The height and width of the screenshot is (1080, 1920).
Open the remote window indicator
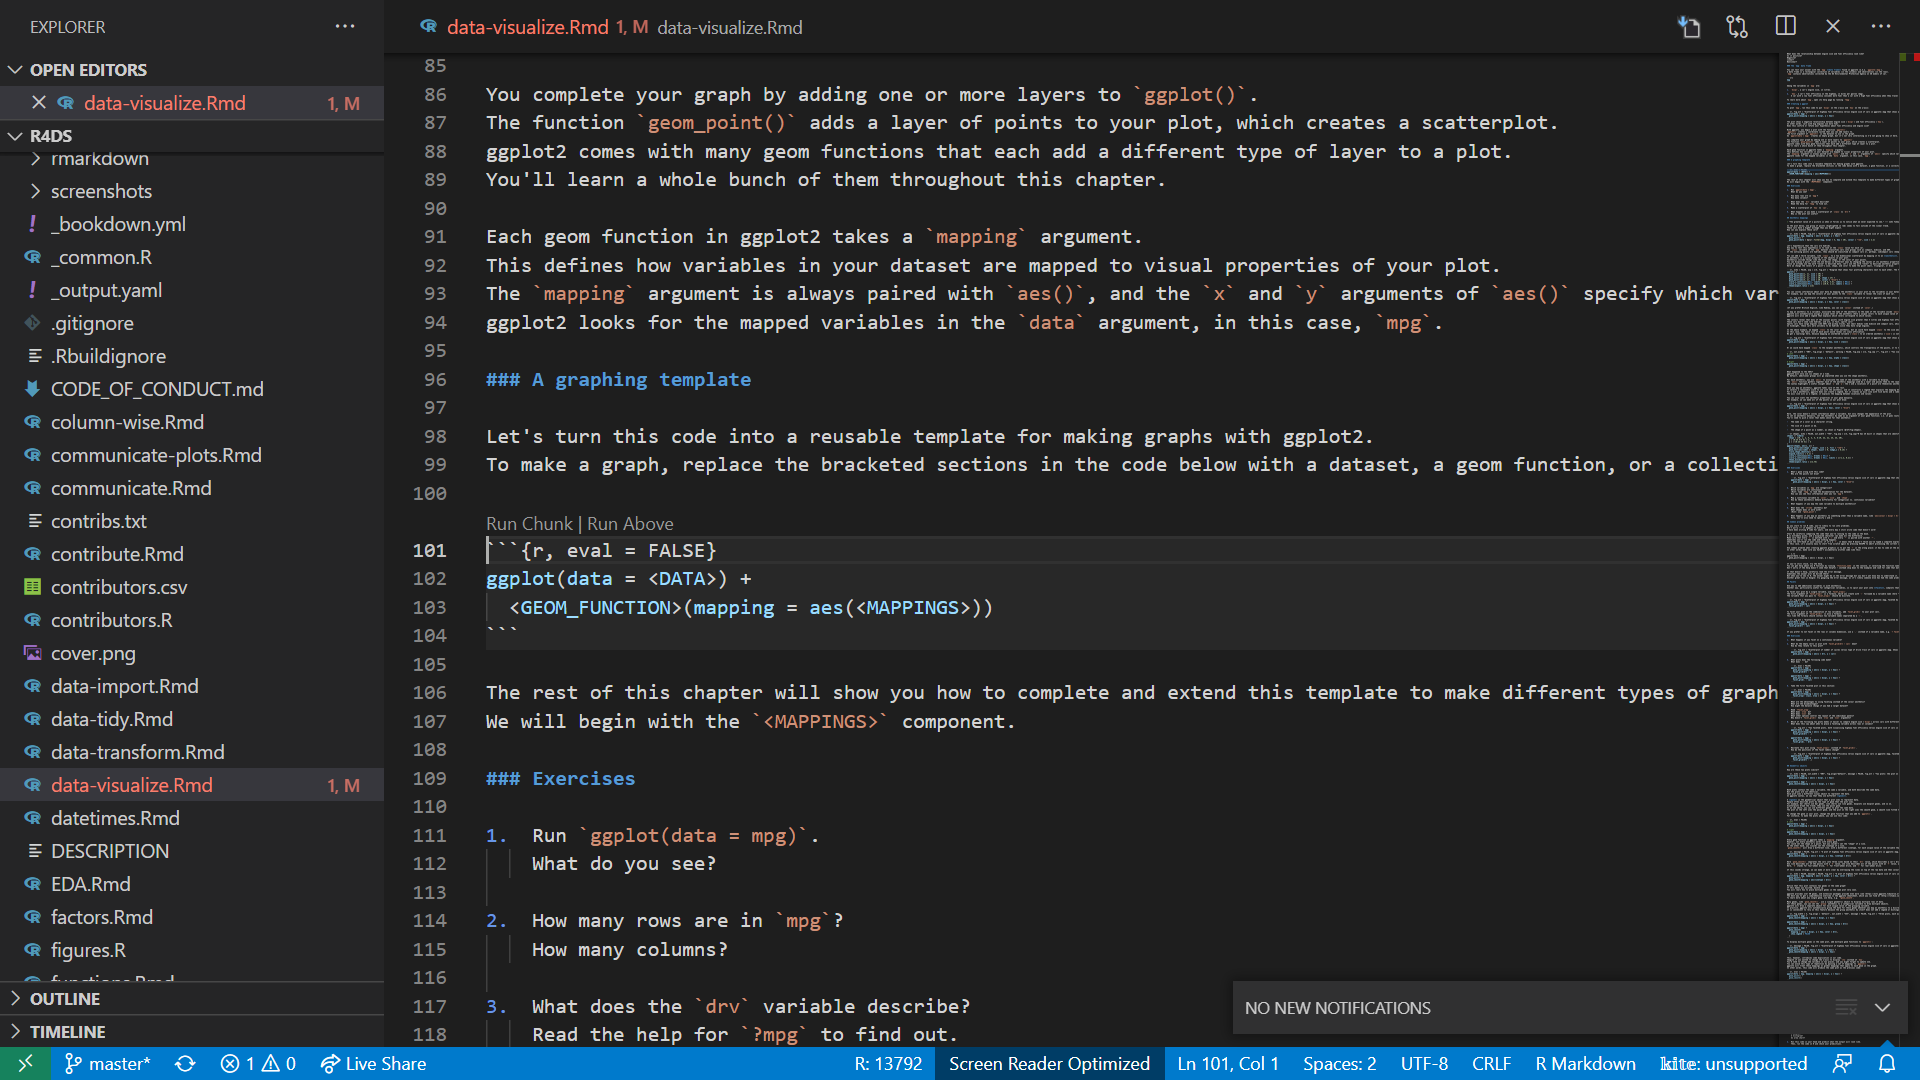coord(25,1063)
